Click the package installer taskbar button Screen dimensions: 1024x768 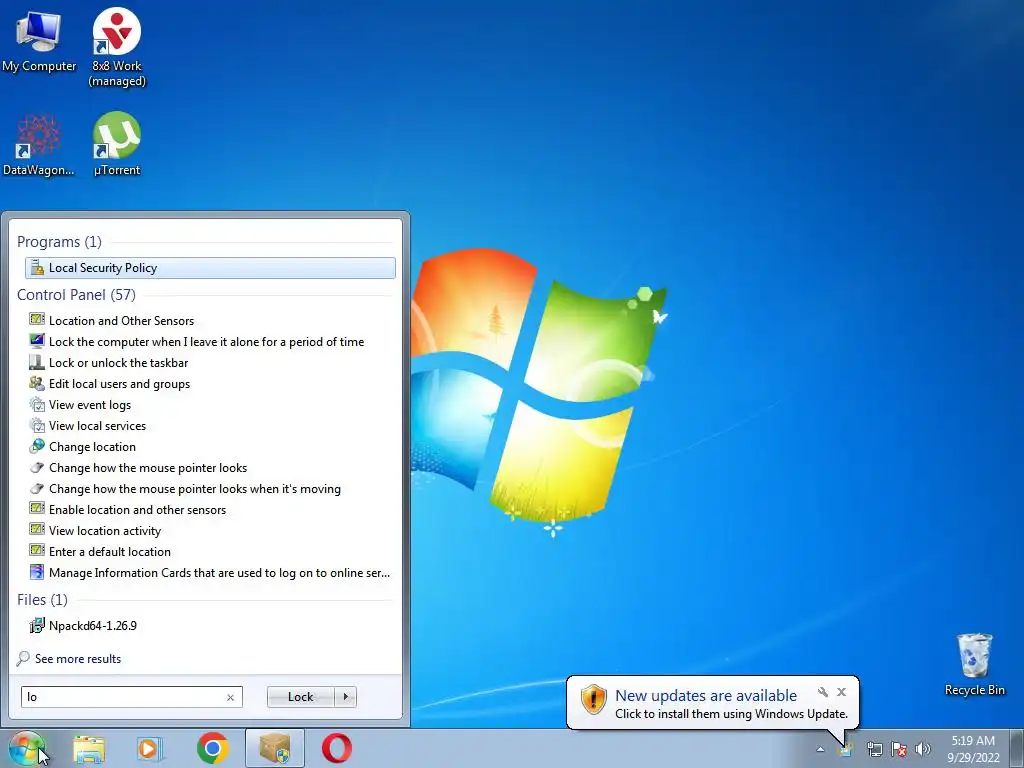[274, 748]
